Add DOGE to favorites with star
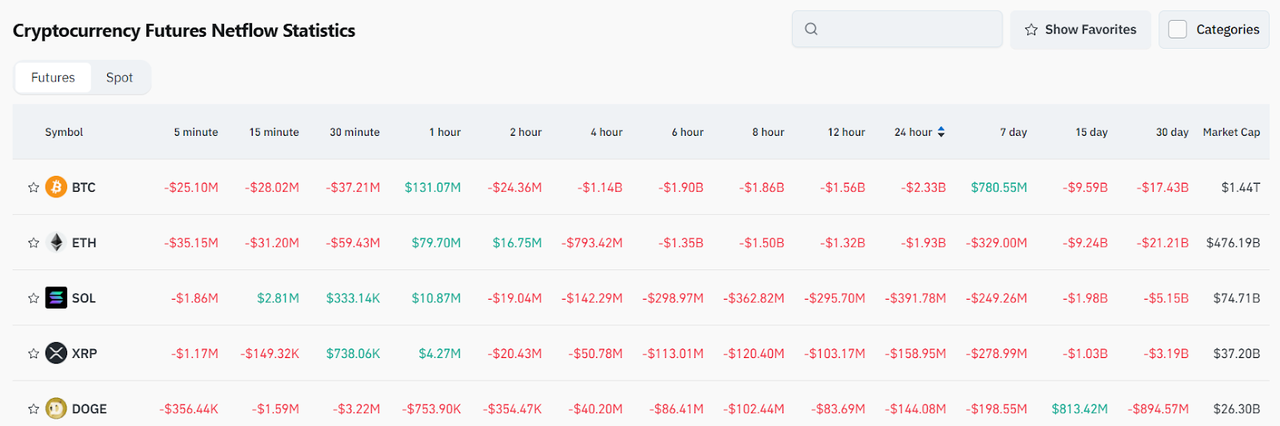1280x426 pixels. click(33, 409)
